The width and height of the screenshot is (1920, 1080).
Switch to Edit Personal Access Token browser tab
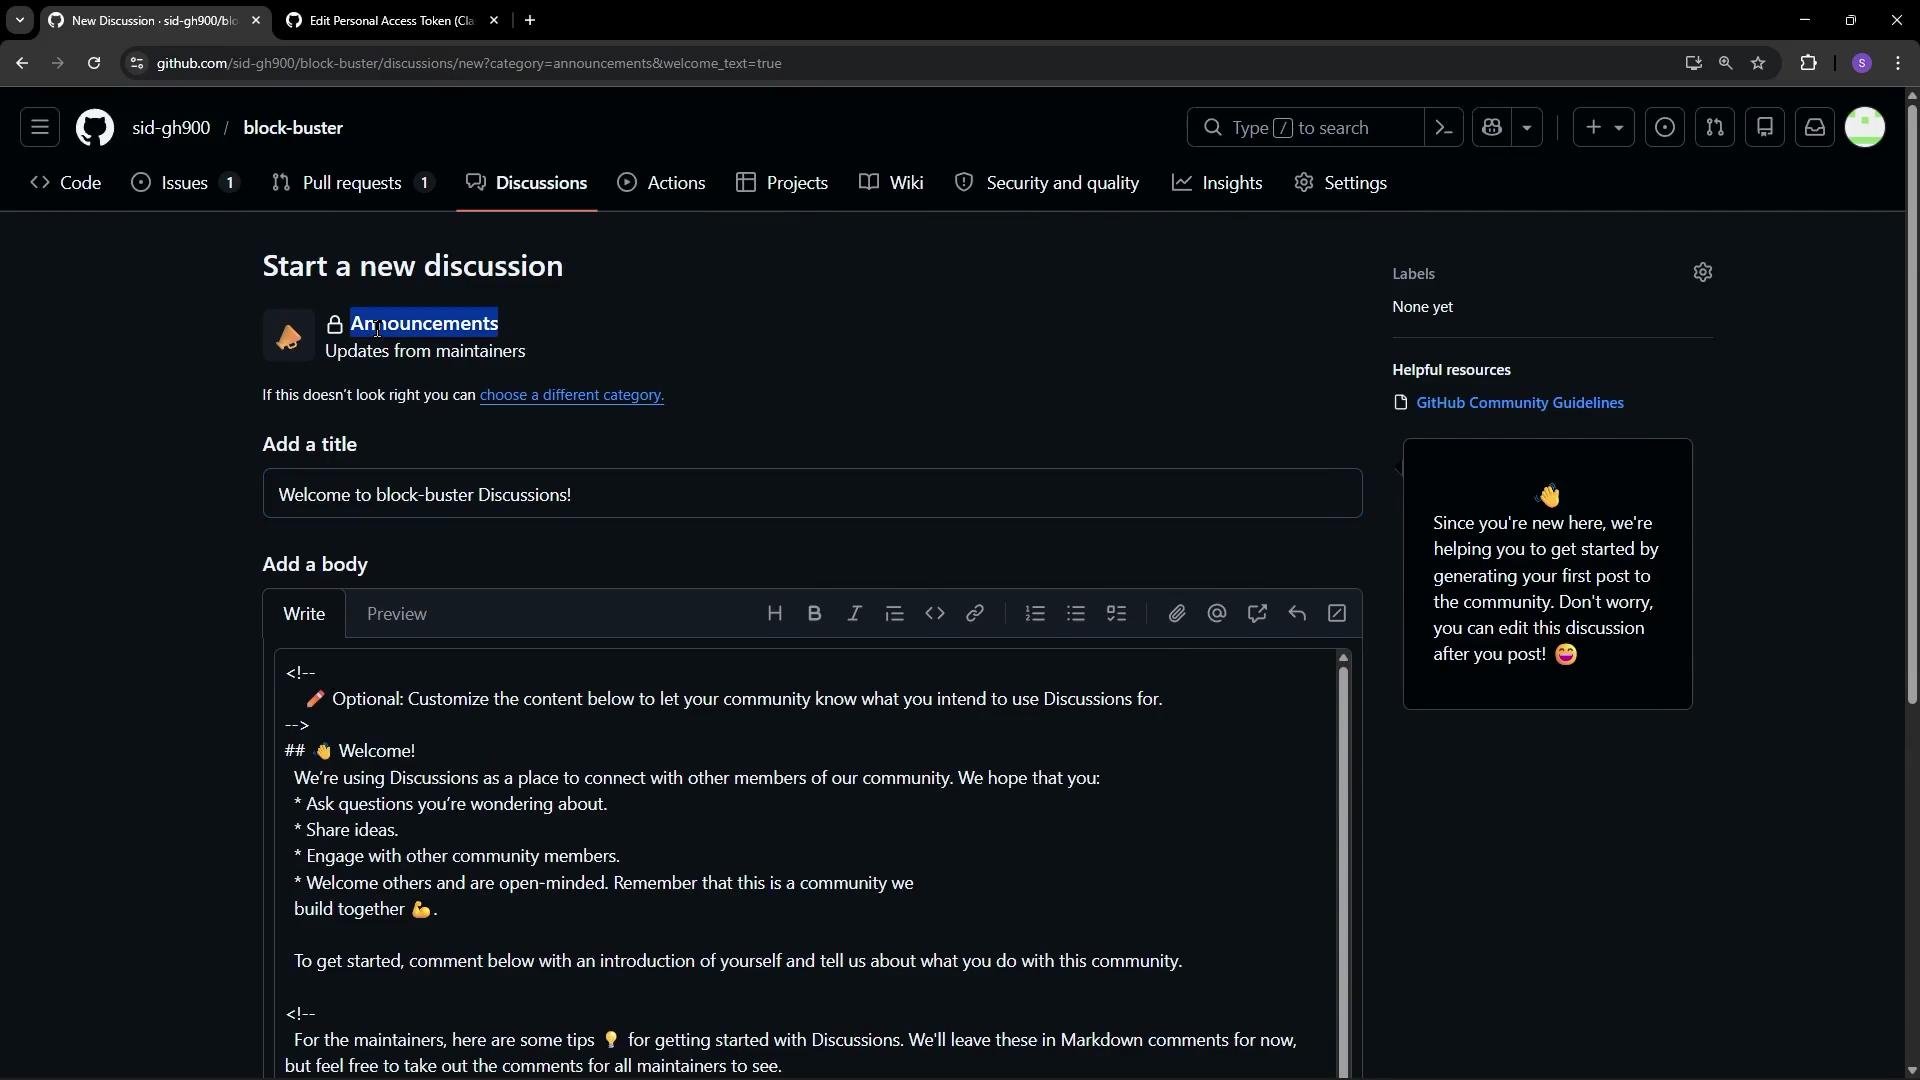[392, 21]
